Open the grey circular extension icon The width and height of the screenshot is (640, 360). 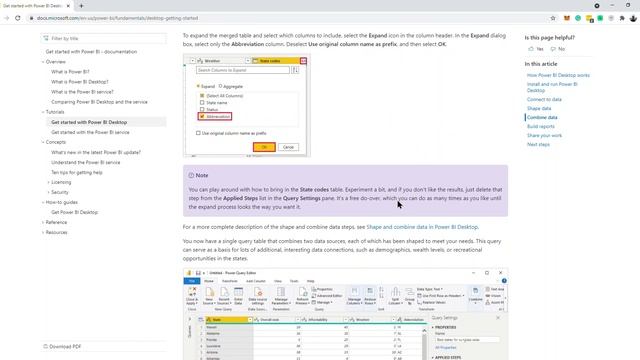tap(611, 18)
